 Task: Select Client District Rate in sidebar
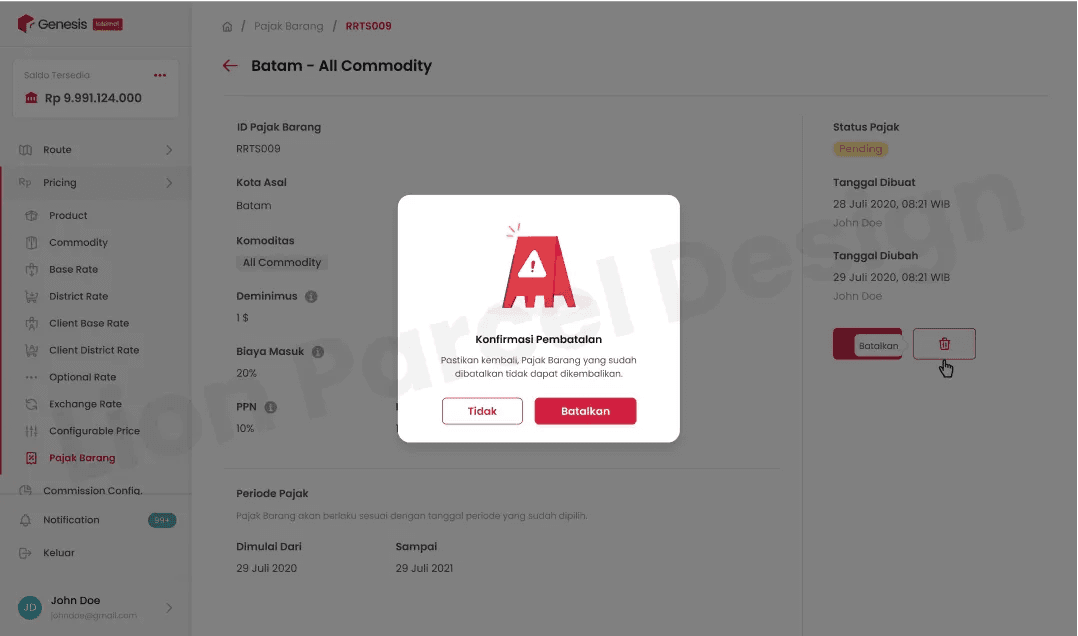point(94,351)
